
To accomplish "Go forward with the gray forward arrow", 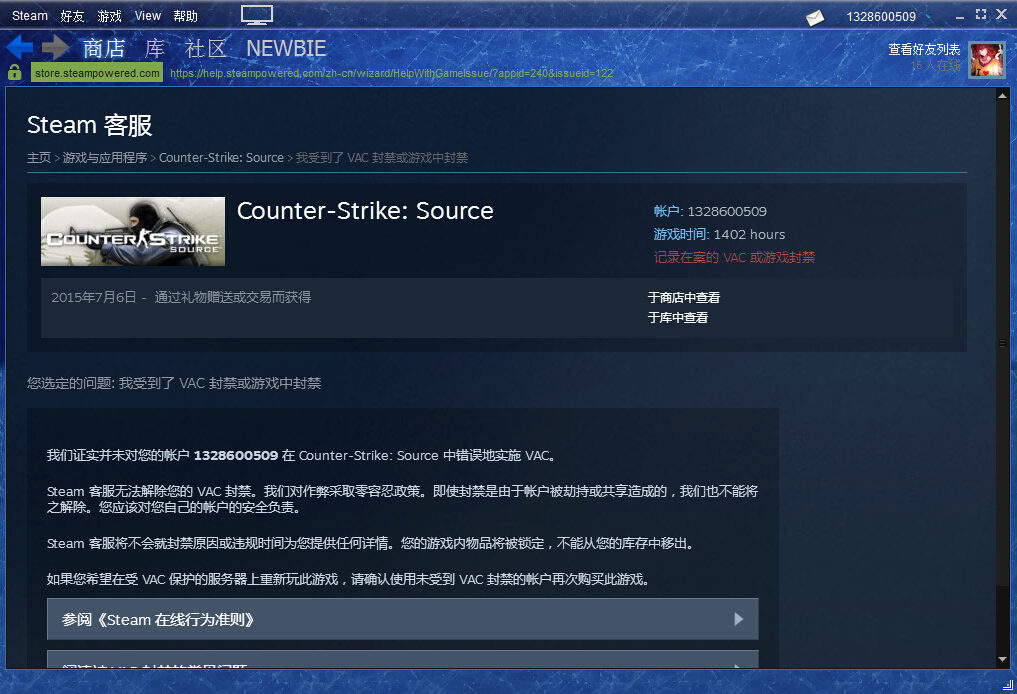I will 56,47.
